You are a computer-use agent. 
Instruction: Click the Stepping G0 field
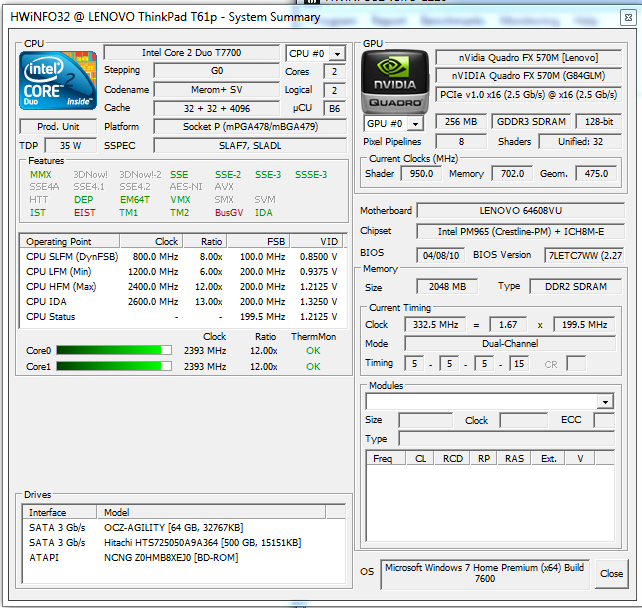217,71
